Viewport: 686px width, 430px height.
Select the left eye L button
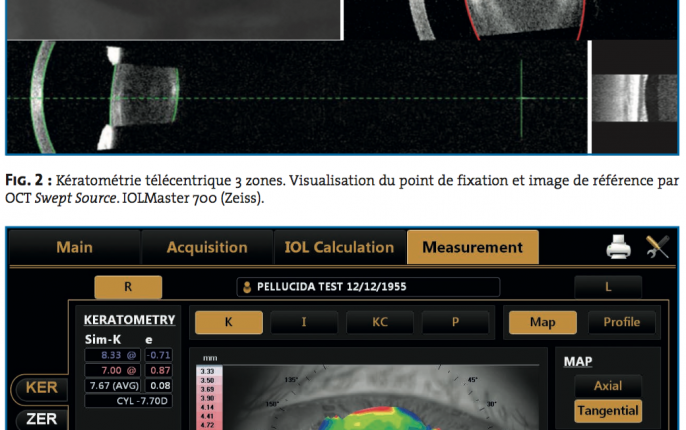coord(608,287)
